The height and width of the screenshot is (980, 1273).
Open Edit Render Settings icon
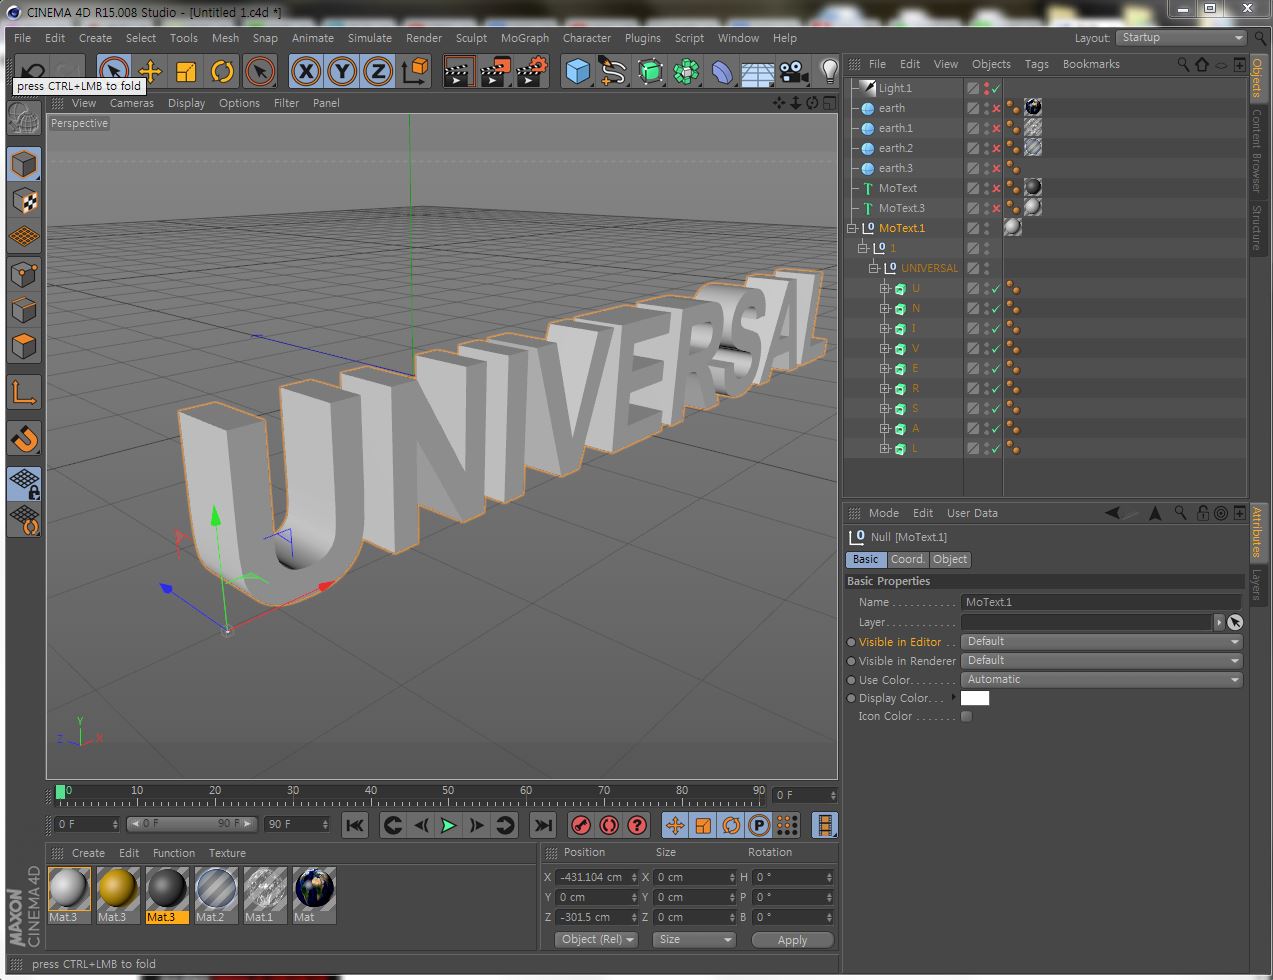(x=532, y=71)
